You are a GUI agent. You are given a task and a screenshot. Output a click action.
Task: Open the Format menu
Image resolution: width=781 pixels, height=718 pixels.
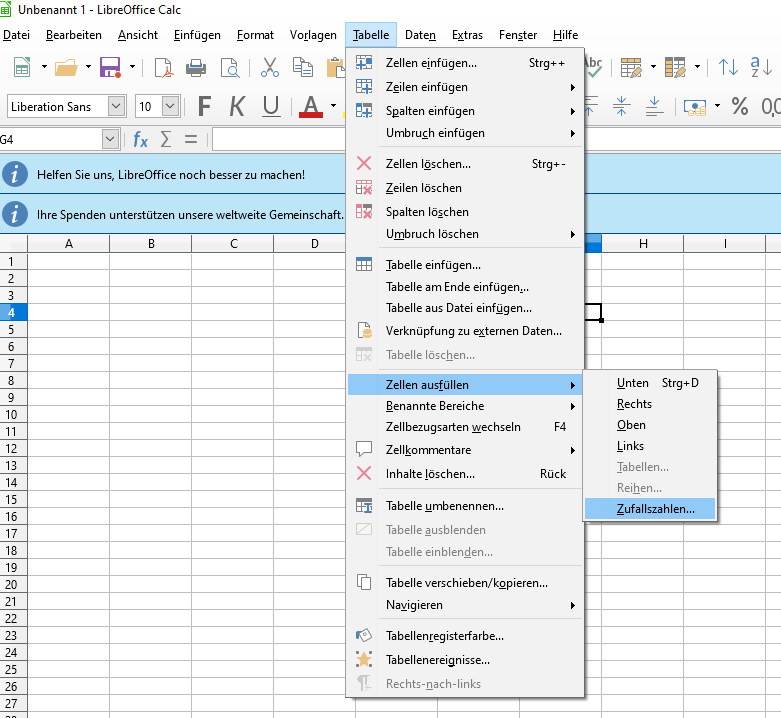tap(255, 35)
